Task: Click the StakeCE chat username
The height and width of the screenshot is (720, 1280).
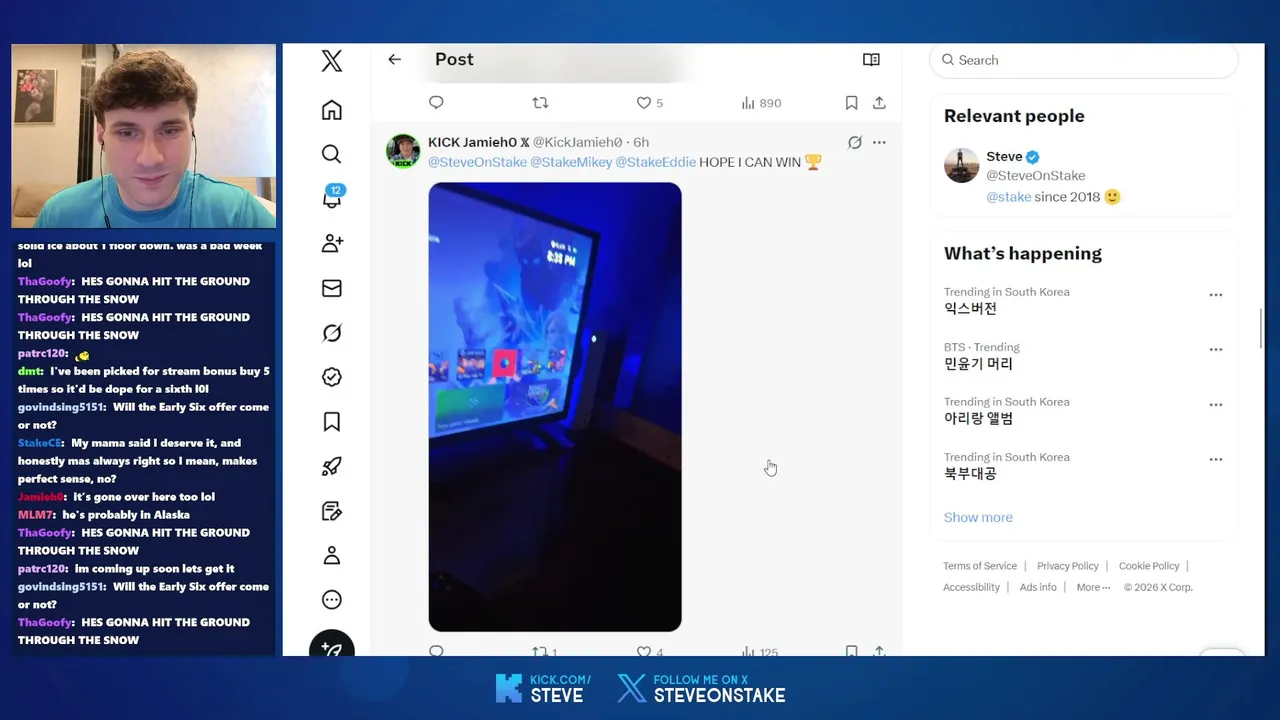Action: (41, 443)
